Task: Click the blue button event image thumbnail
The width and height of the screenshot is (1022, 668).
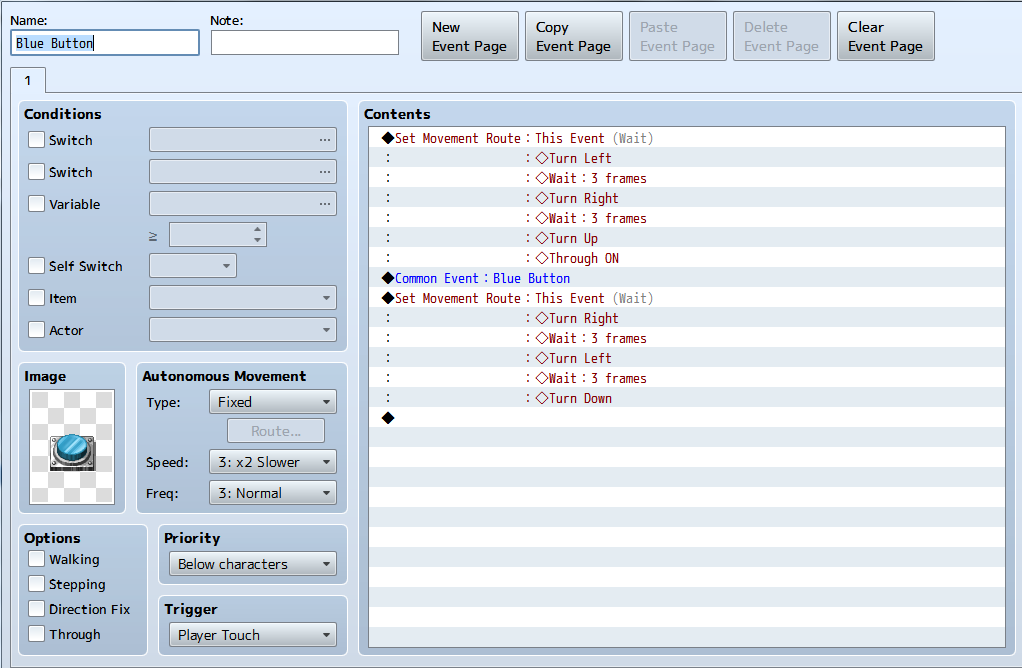Action: pyautogui.click(x=72, y=446)
